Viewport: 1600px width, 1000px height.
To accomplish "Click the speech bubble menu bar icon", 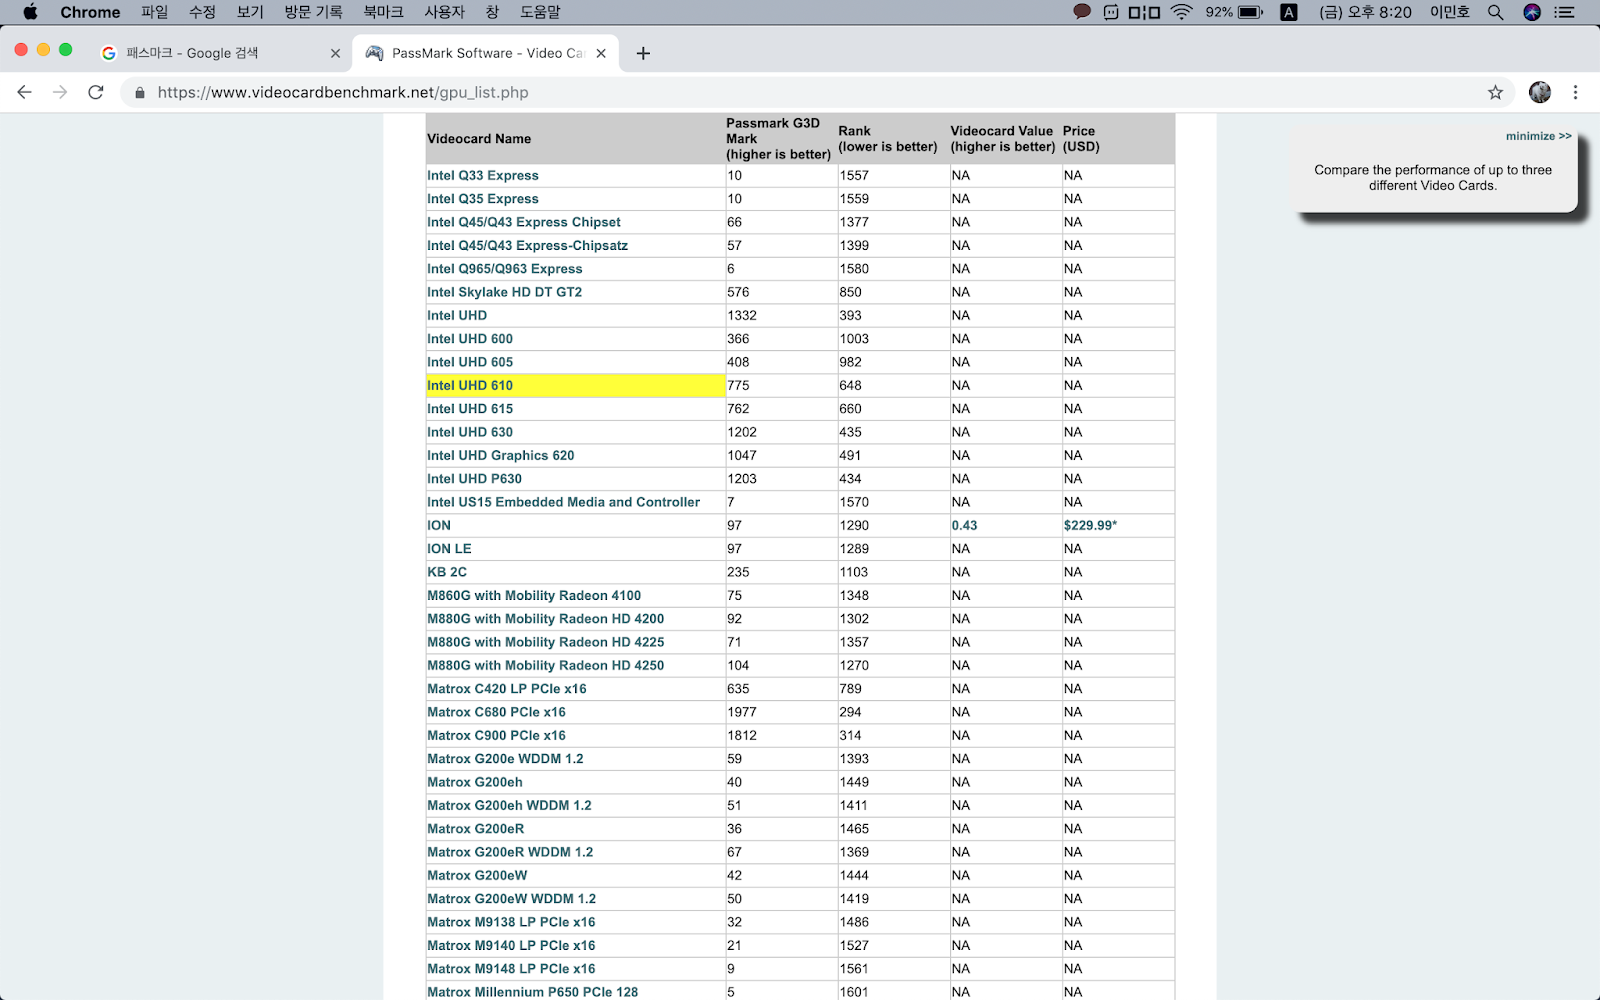I will point(1081,12).
